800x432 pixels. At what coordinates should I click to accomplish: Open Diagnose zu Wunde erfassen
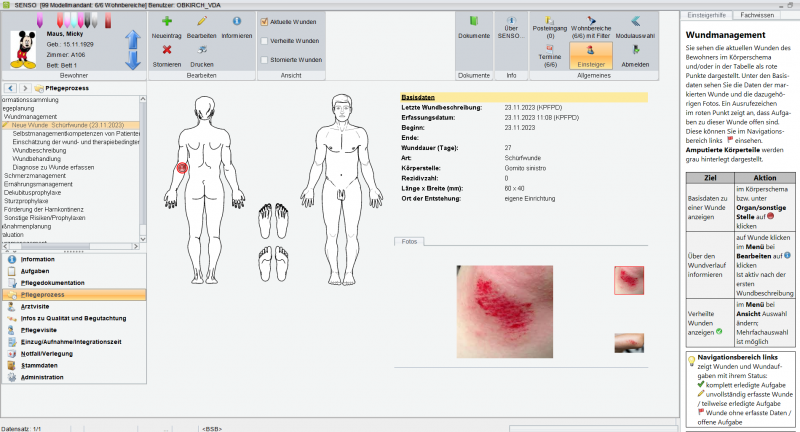(x=53, y=167)
